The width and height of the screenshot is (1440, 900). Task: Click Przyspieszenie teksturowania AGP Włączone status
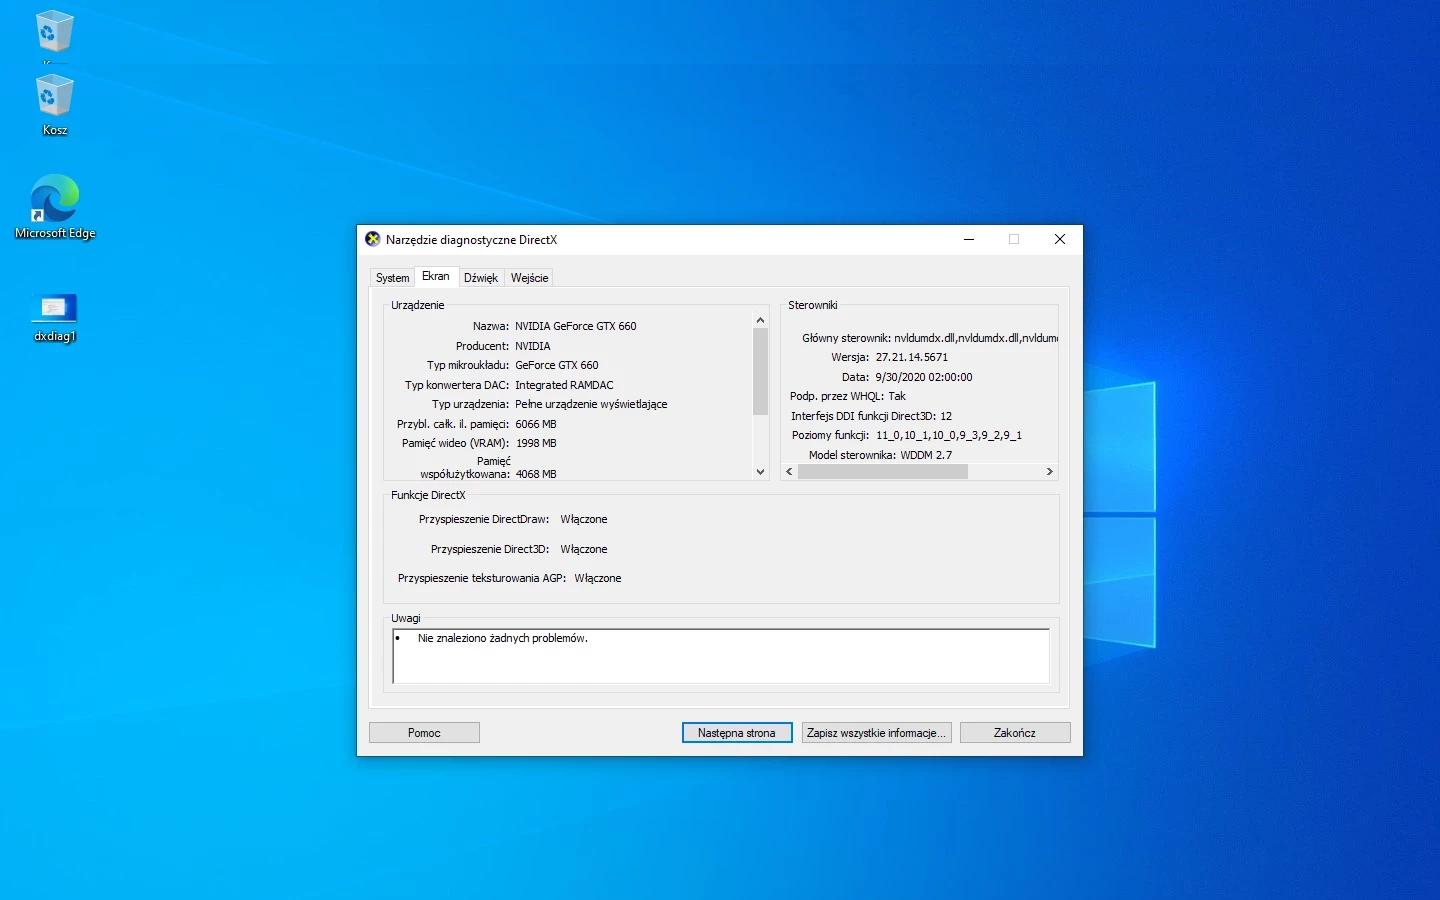click(x=598, y=578)
